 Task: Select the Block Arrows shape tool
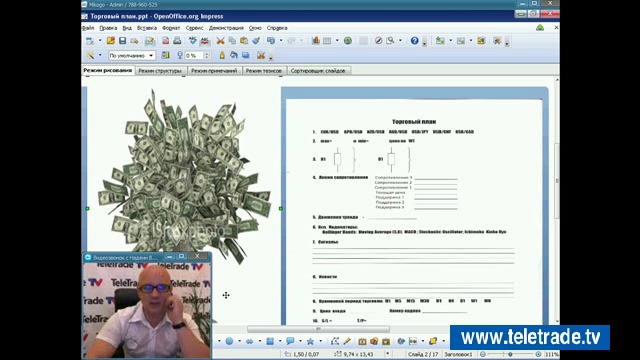[x=249, y=341]
